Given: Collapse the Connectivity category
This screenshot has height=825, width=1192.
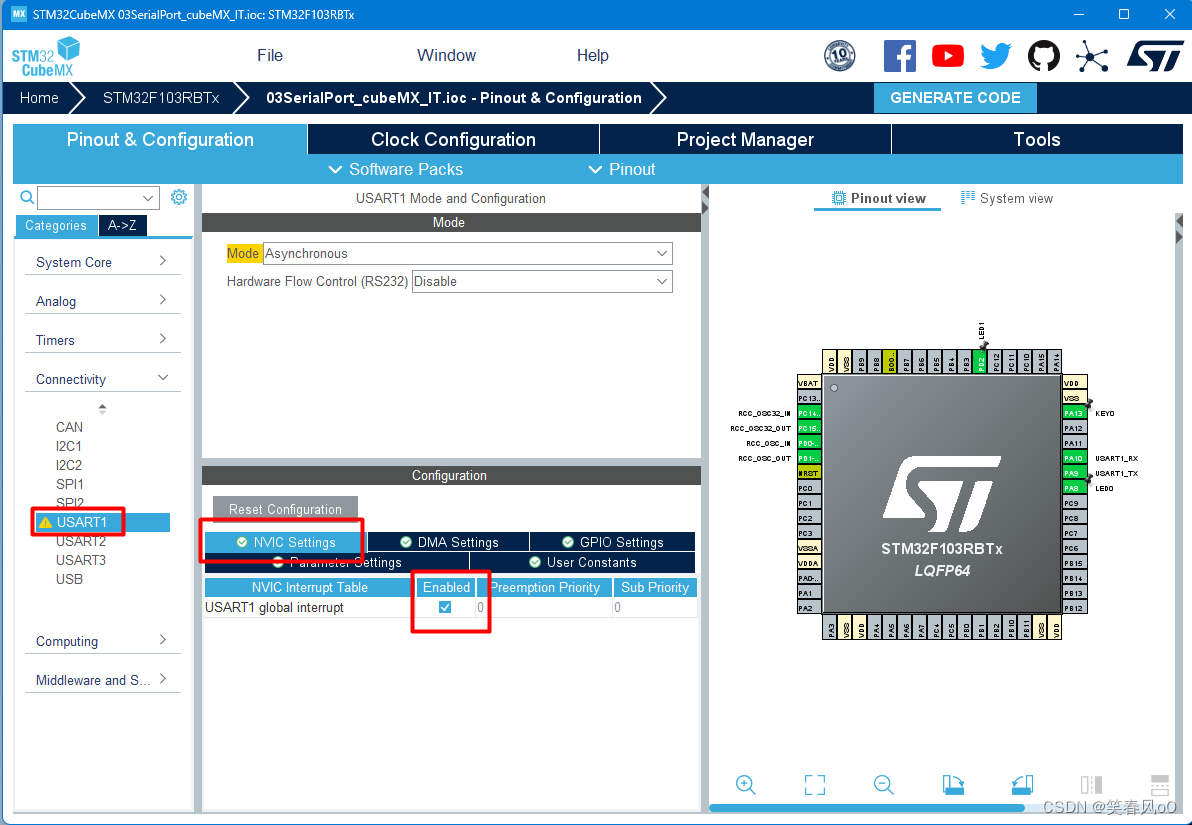Looking at the screenshot, I should tap(101, 379).
